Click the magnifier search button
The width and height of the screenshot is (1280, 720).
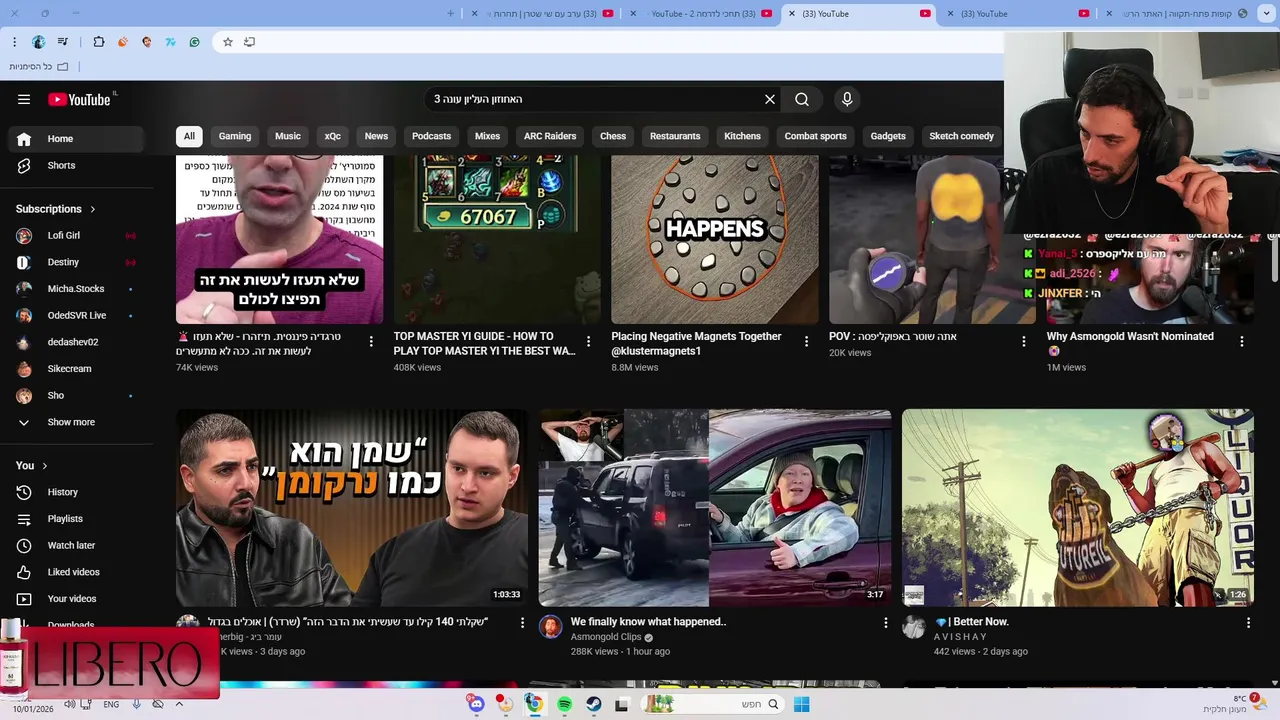tap(802, 99)
